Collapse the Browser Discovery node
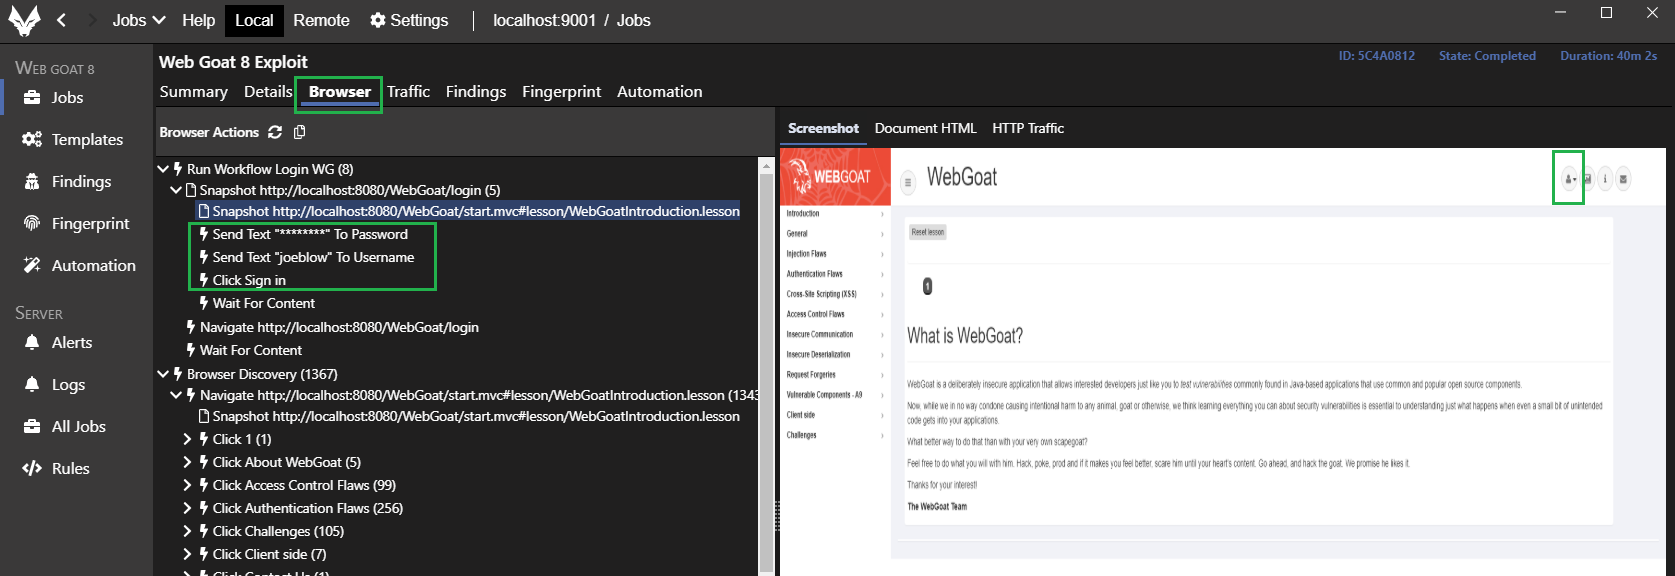The image size is (1675, 576). tap(163, 374)
